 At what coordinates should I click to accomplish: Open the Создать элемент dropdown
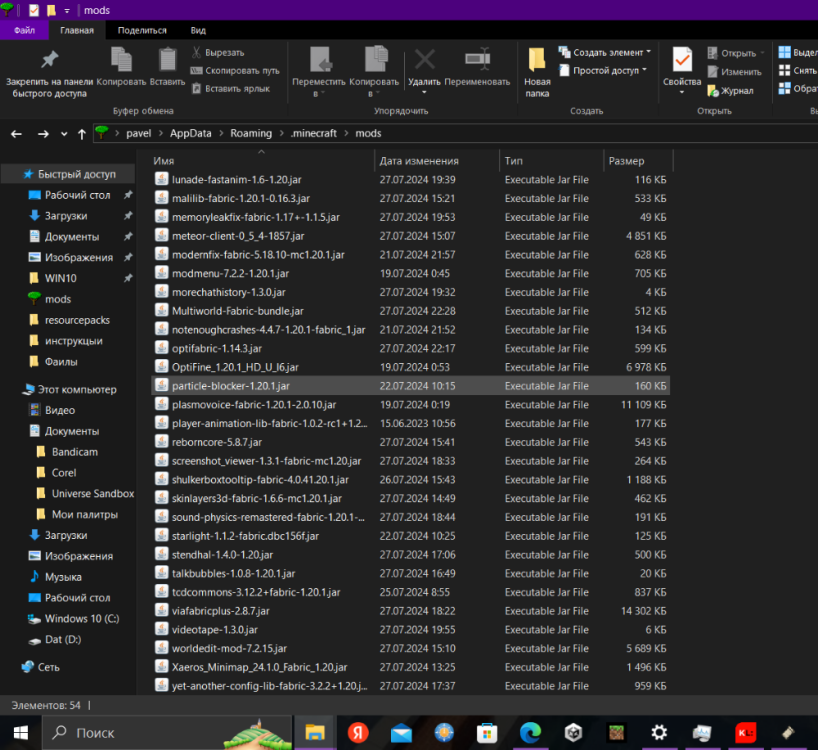click(x=605, y=52)
